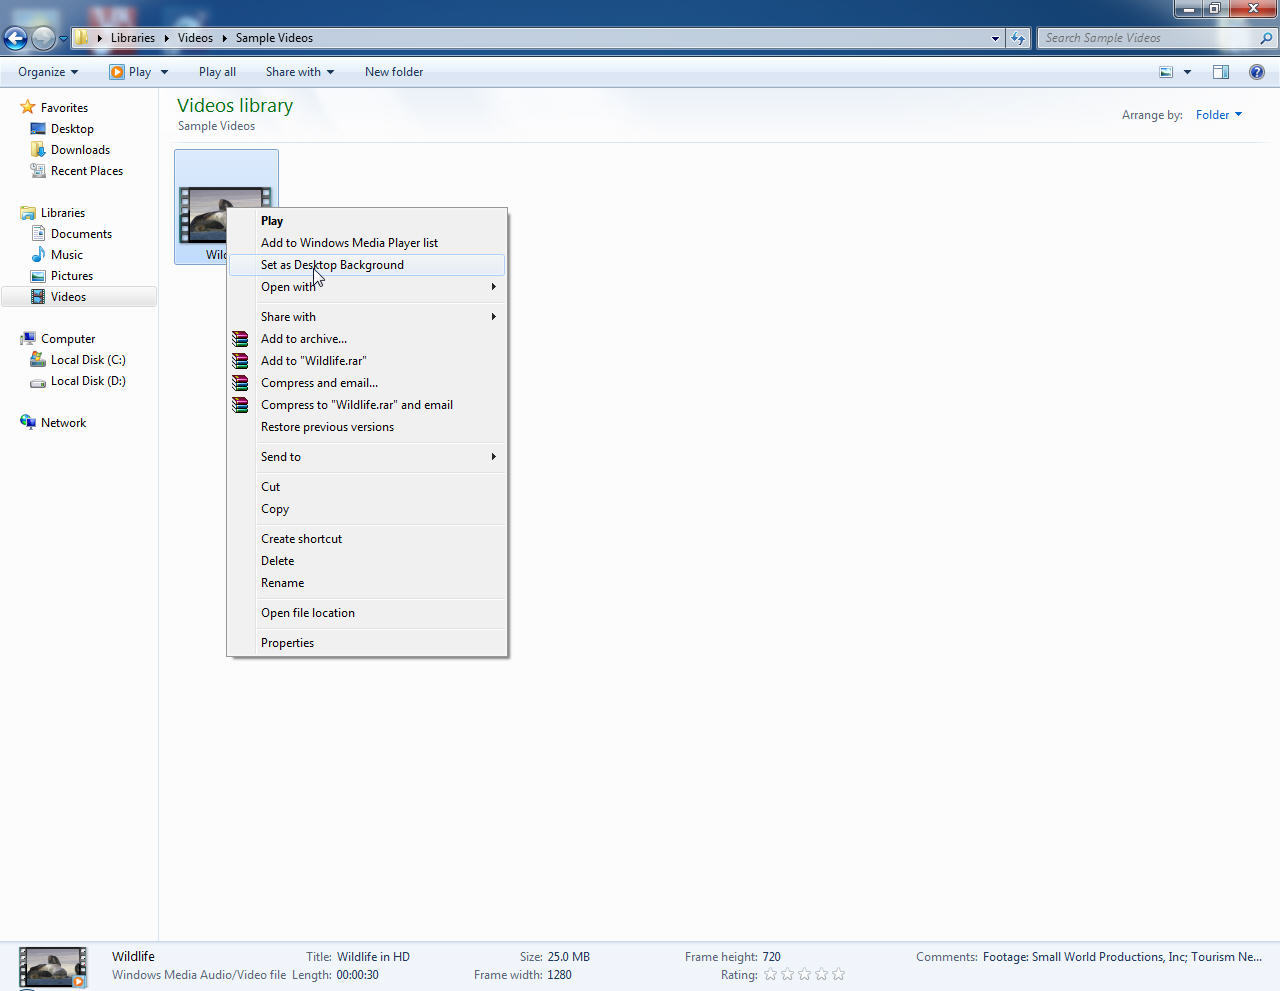Image resolution: width=1280 pixels, height=991 pixels.
Task: Click the Search Sample Videos field
Action: point(1148,38)
